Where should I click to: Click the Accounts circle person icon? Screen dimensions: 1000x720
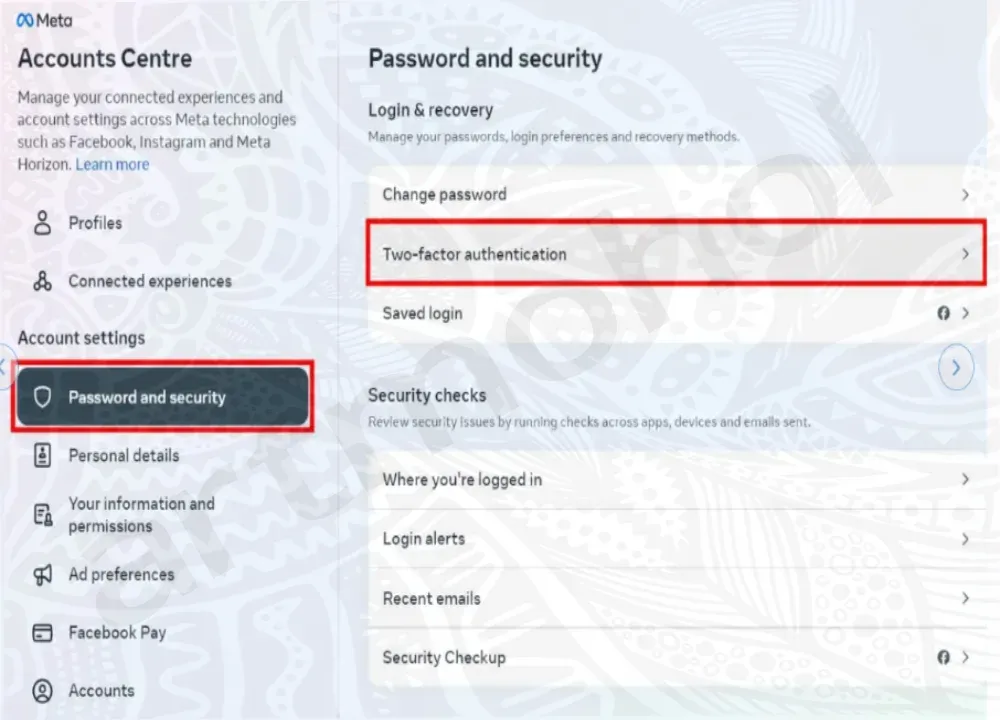tap(42, 691)
